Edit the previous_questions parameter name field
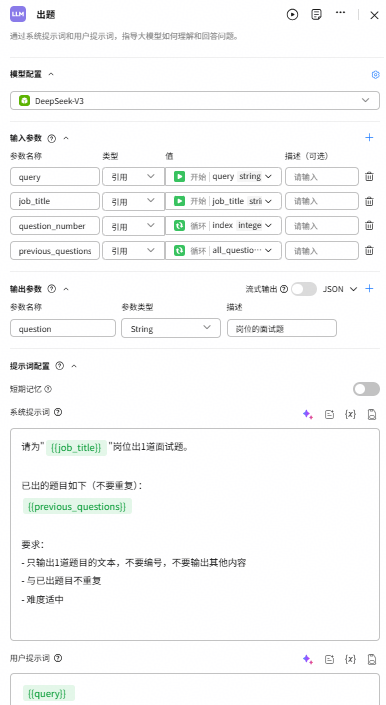 [55, 251]
